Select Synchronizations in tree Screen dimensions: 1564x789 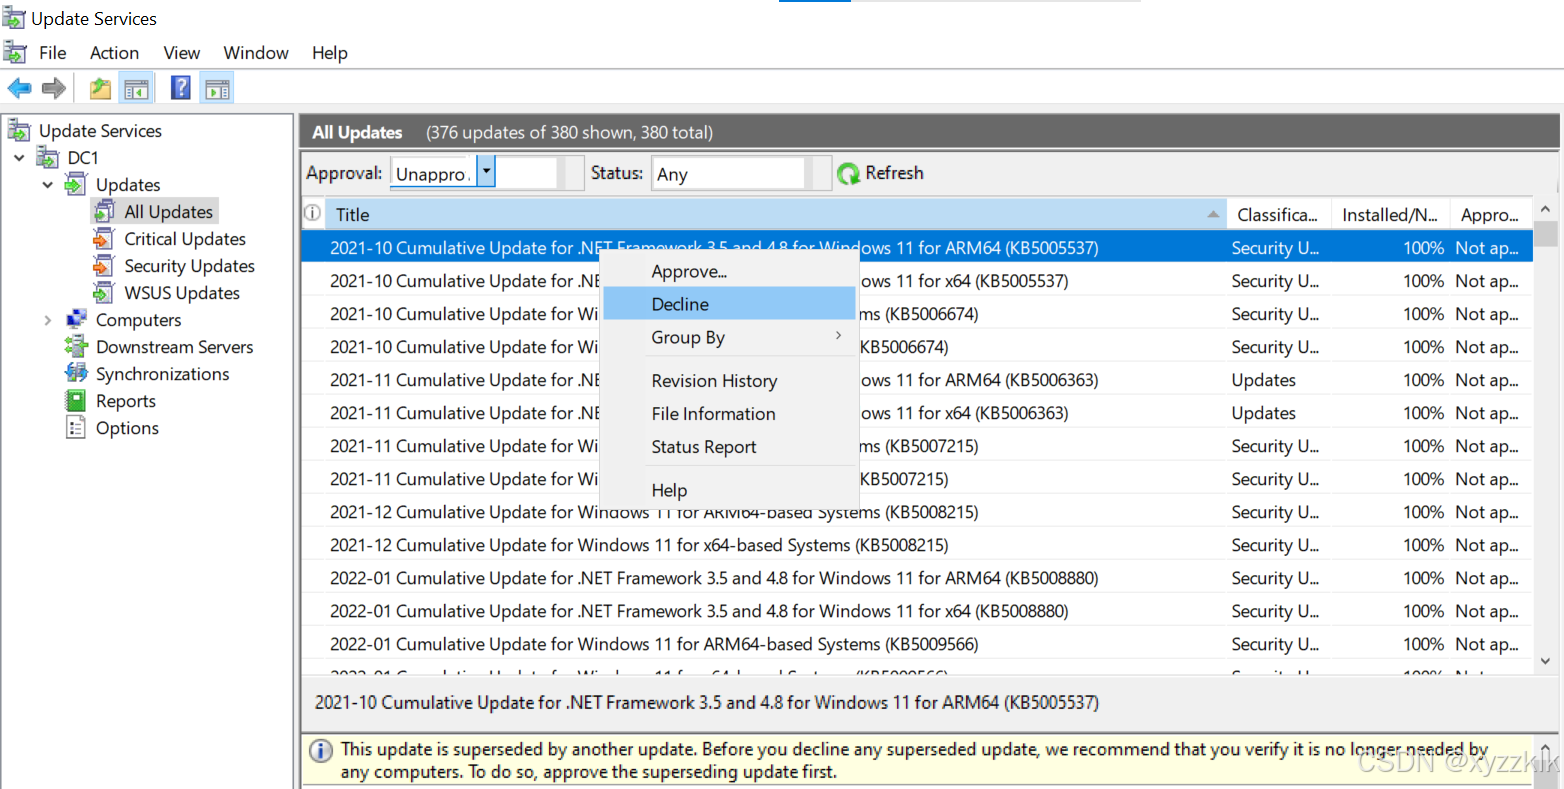(x=162, y=373)
